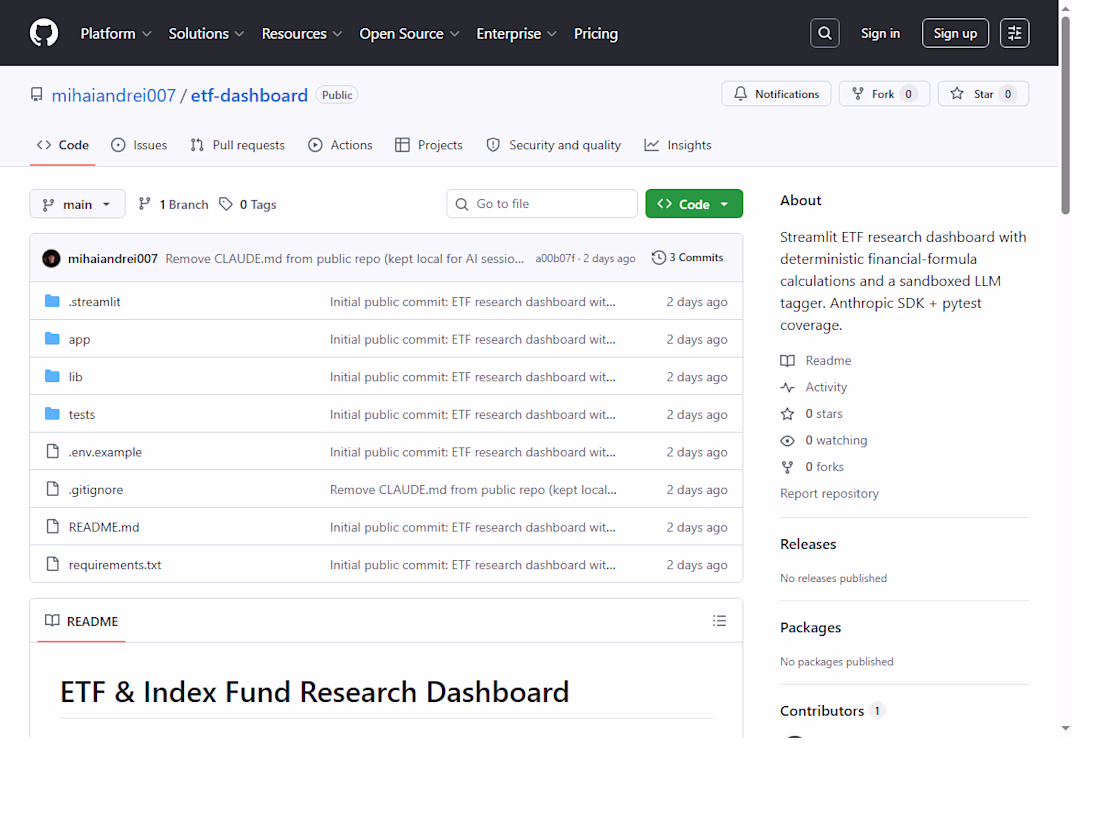Click the Star icon in the Star button

pos(957,93)
